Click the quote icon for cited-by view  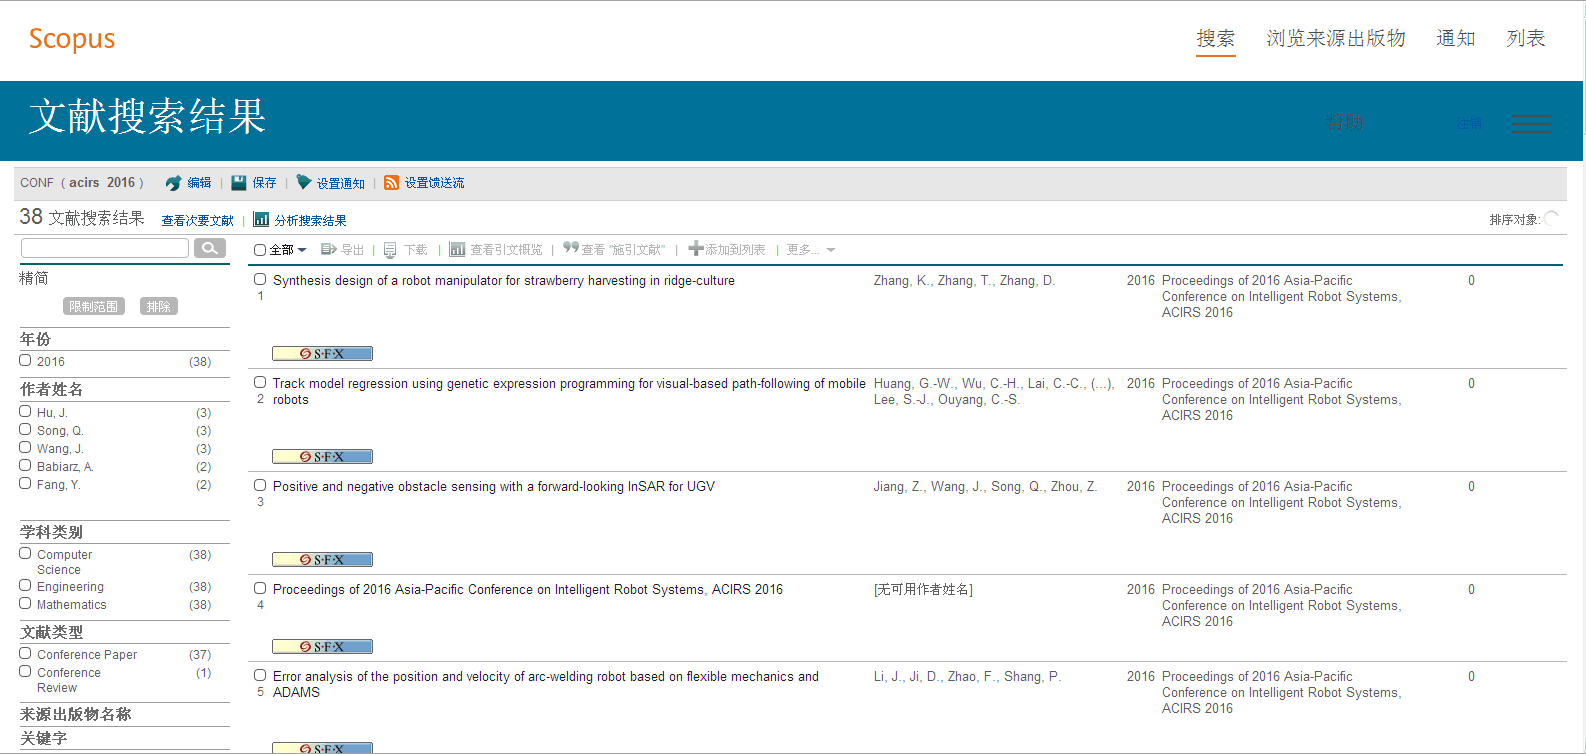pos(571,248)
